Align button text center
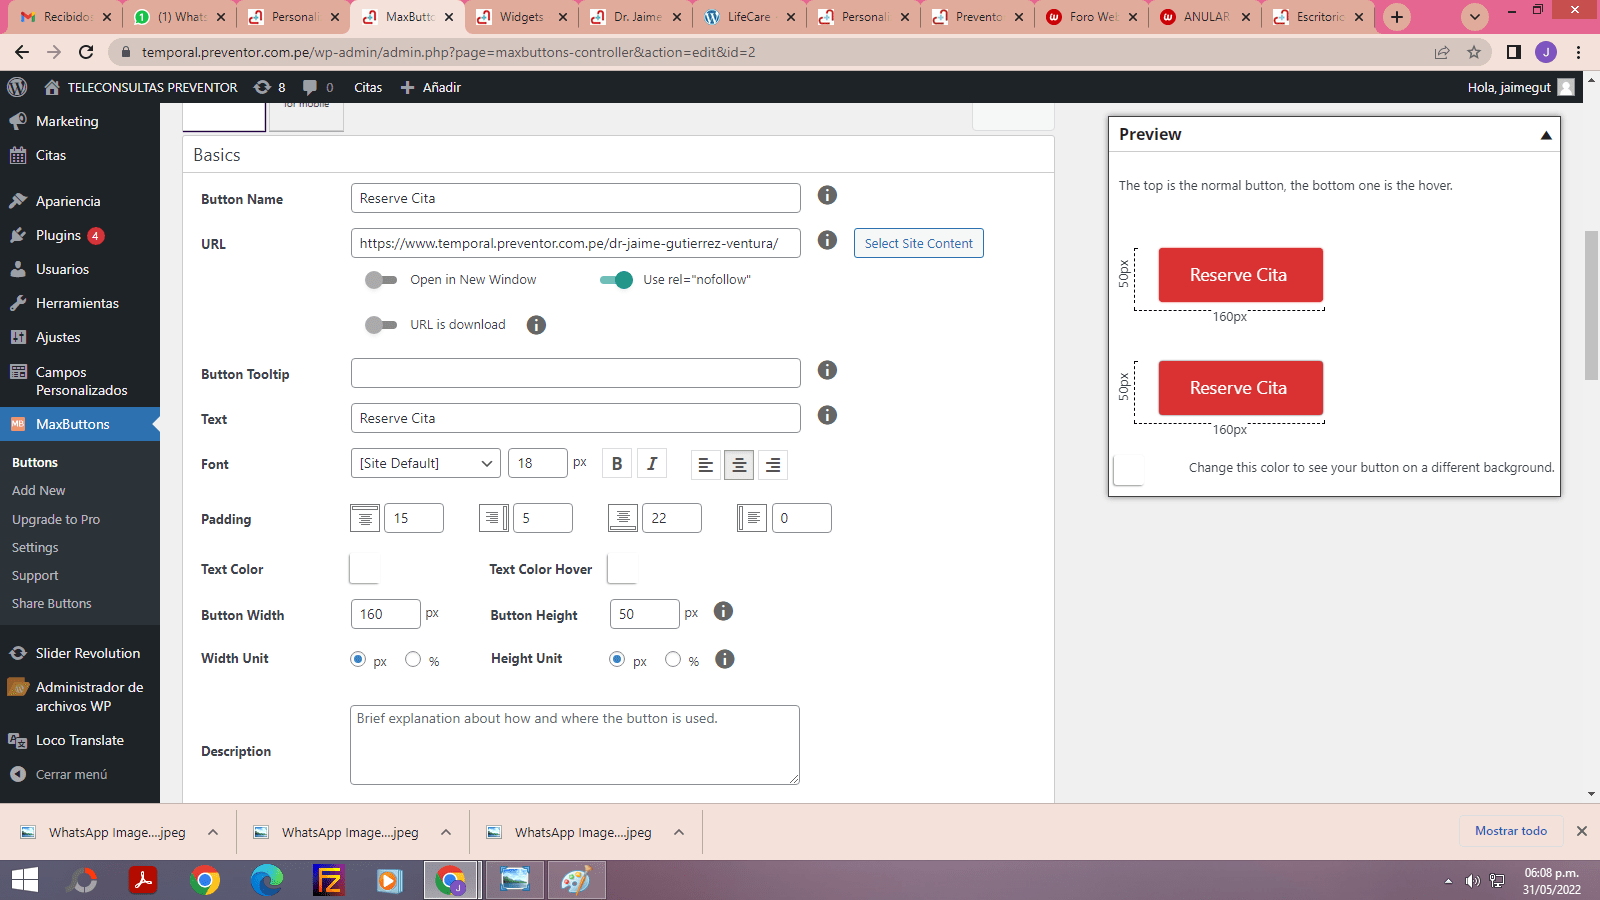This screenshot has width=1600, height=900. coord(739,465)
